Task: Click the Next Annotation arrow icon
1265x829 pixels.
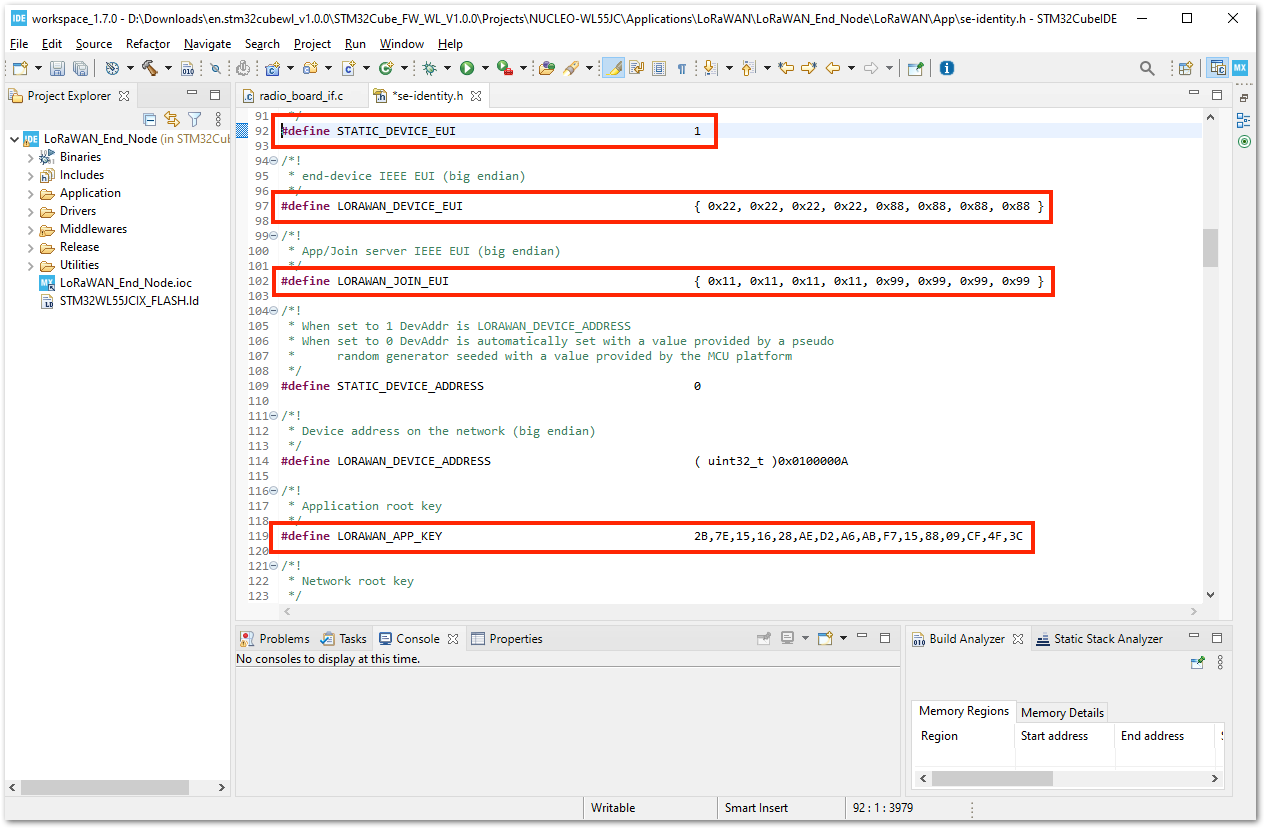Action: point(710,68)
